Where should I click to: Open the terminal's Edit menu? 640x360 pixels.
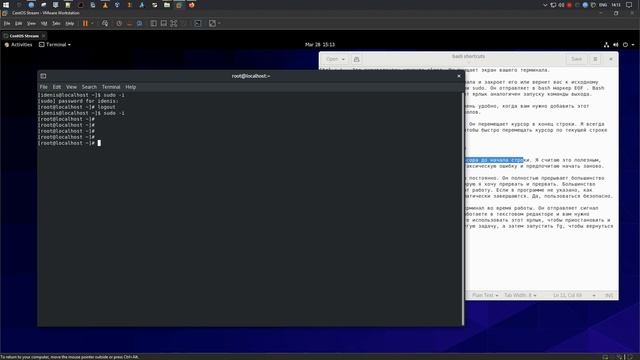point(57,87)
